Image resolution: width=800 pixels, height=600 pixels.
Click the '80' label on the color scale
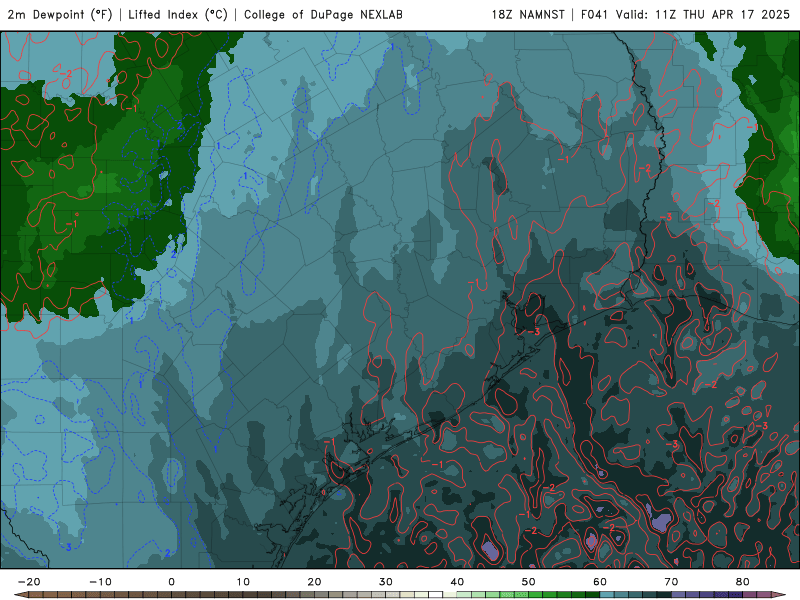[743, 582]
